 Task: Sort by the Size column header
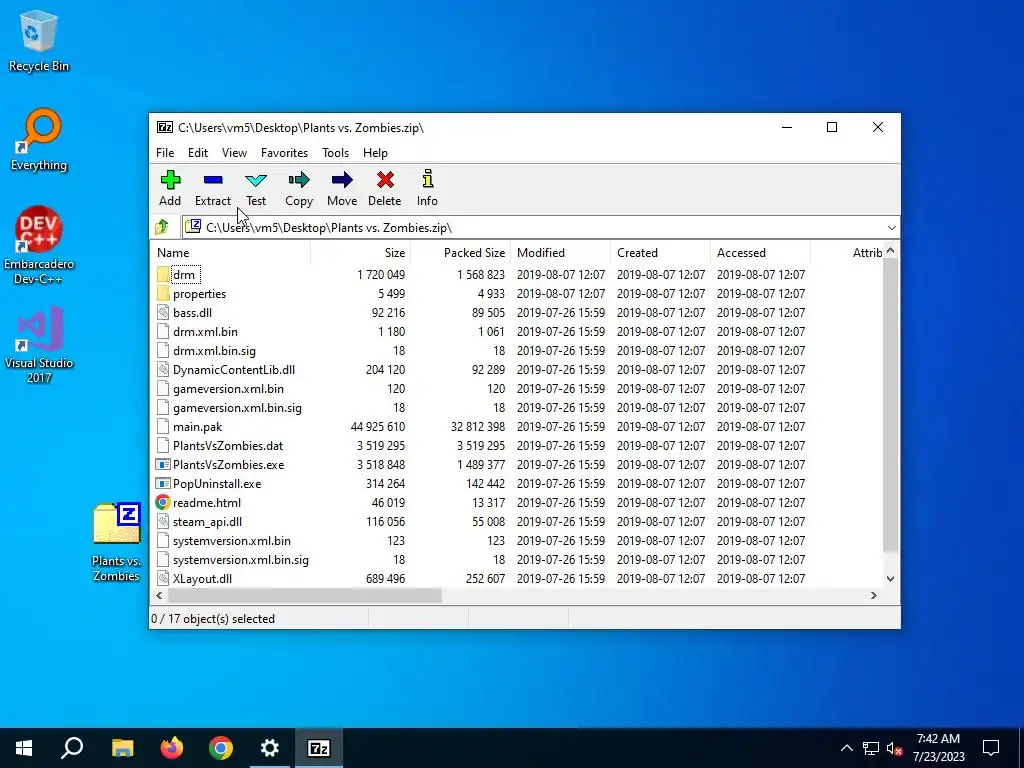tap(360, 253)
